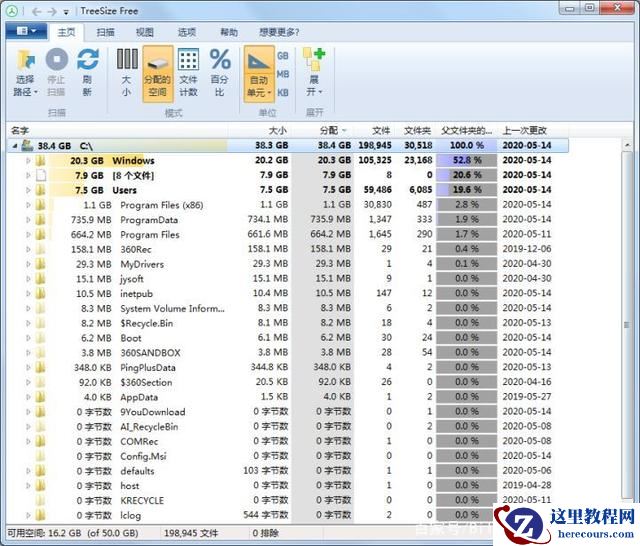The height and width of the screenshot is (546, 640).
Task: Sort by the Folders (文件夹) column header
Action: (417, 131)
